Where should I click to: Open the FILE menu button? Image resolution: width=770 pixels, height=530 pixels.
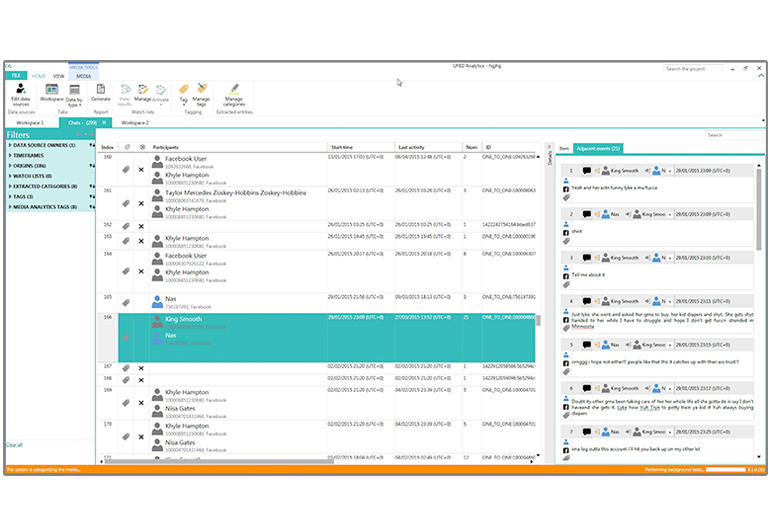coord(16,75)
